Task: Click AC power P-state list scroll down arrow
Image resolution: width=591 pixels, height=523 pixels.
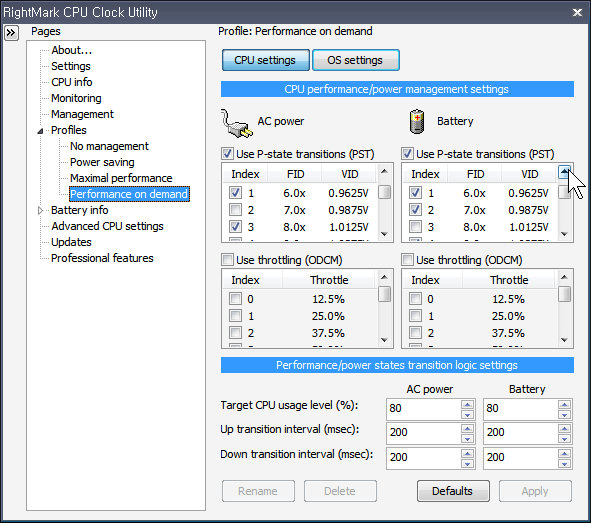Action: 384,234
